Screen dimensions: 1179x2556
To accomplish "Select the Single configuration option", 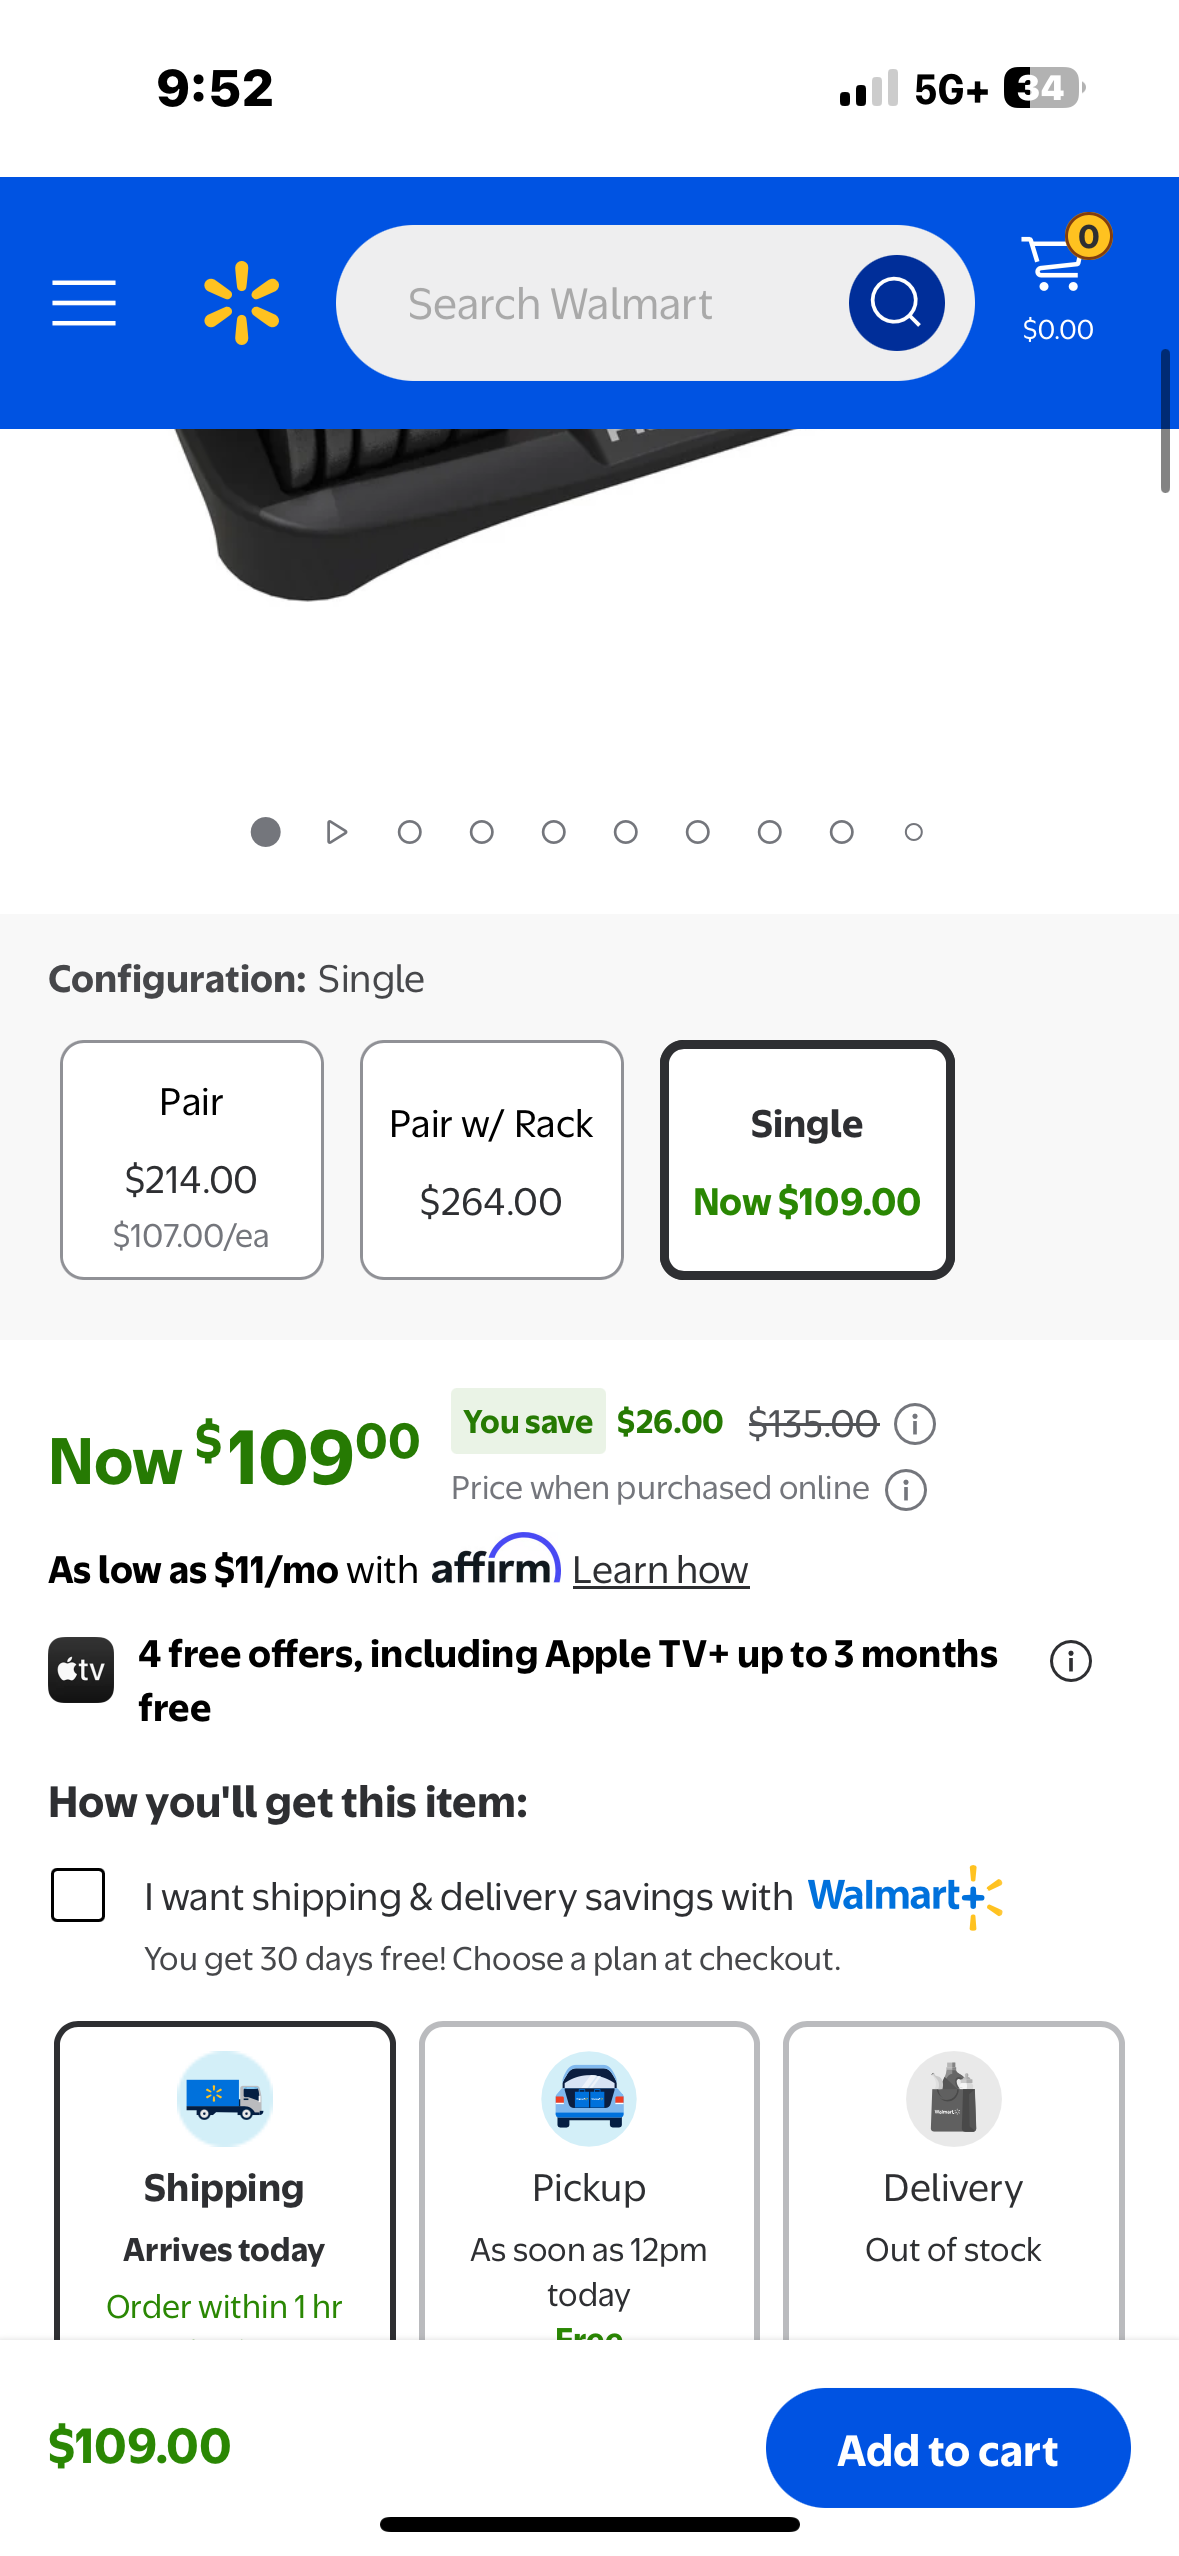I will coord(807,1160).
